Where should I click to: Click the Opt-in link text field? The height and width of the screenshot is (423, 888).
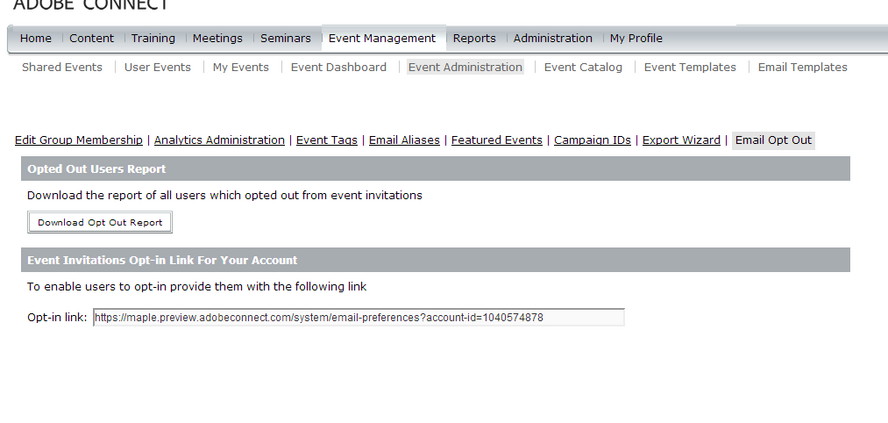(358, 317)
